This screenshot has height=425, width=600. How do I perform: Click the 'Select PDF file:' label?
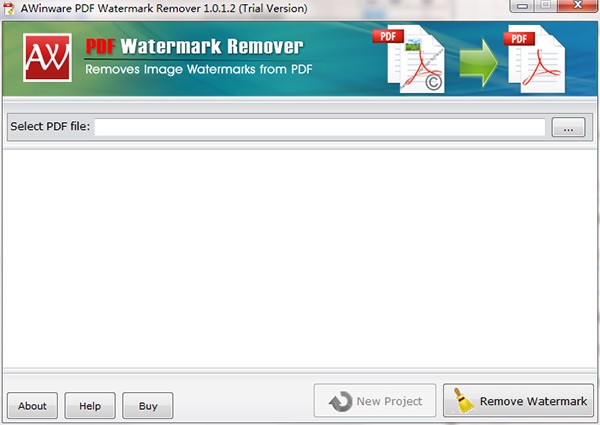[x=50, y=127]
